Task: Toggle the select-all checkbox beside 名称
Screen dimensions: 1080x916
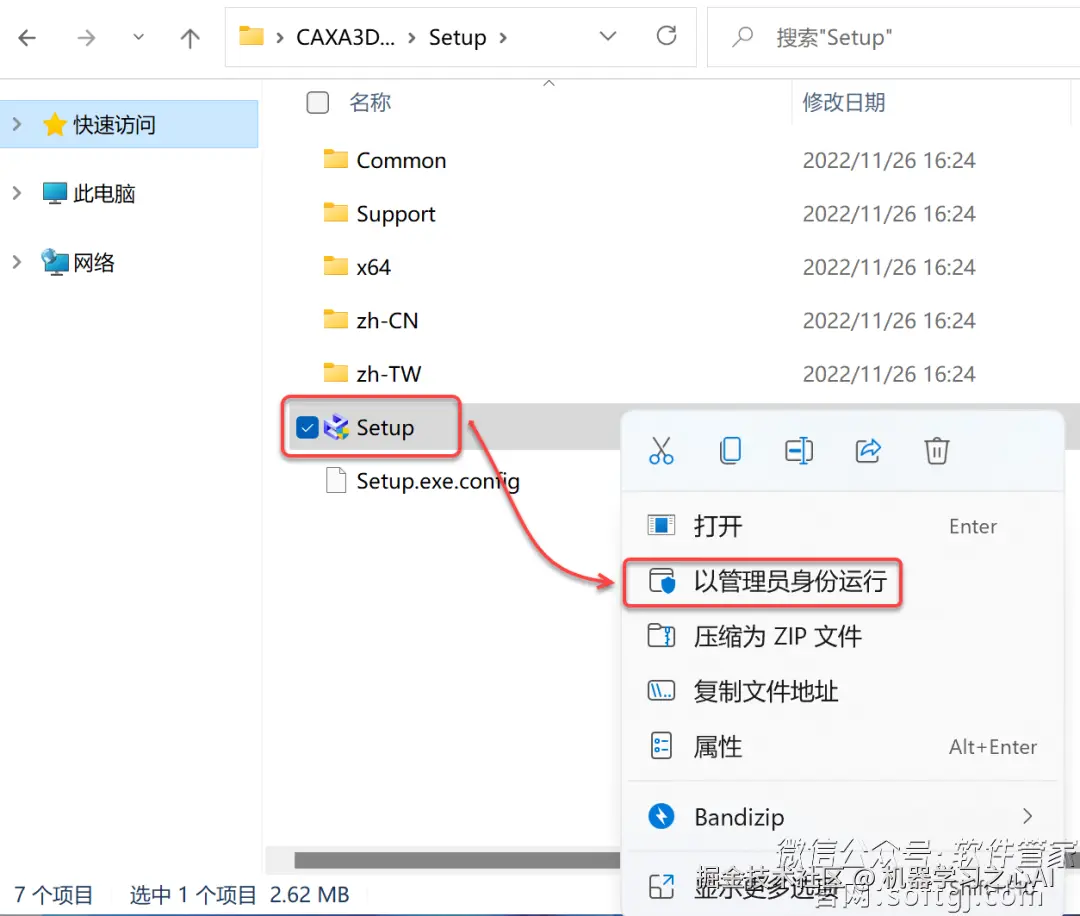Action: pos(318,103)
